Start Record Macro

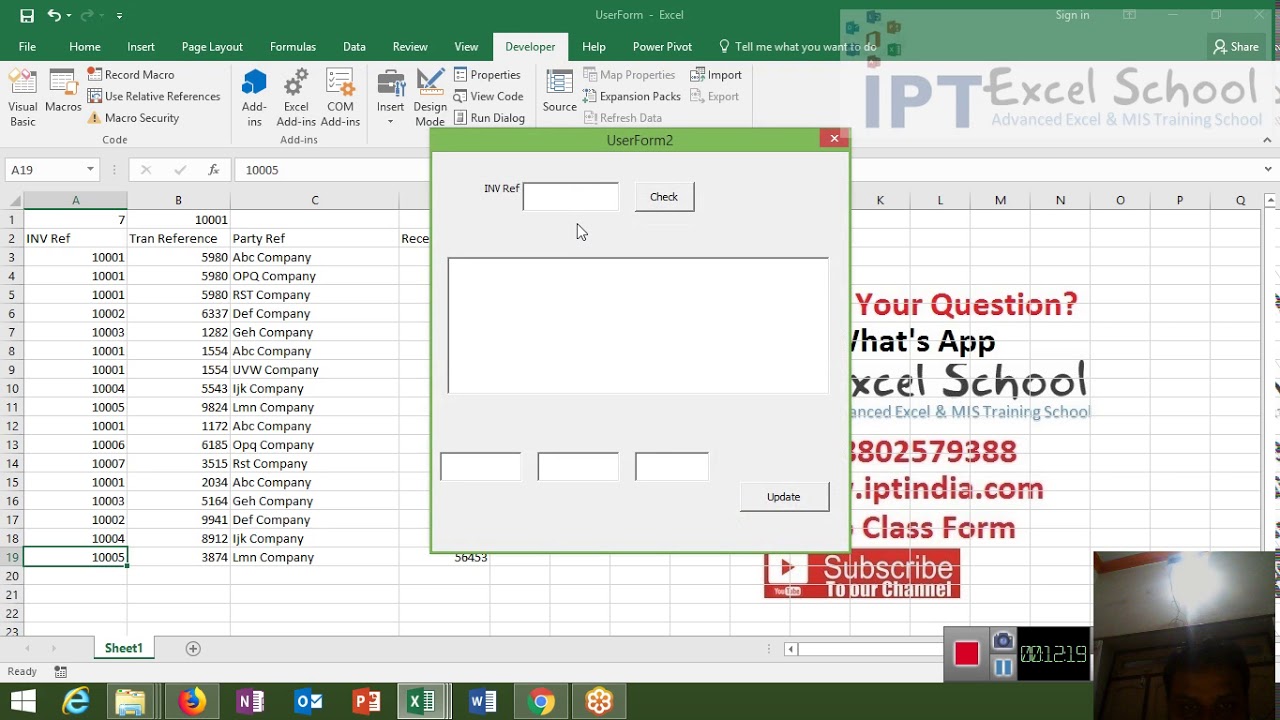point(130,75)
